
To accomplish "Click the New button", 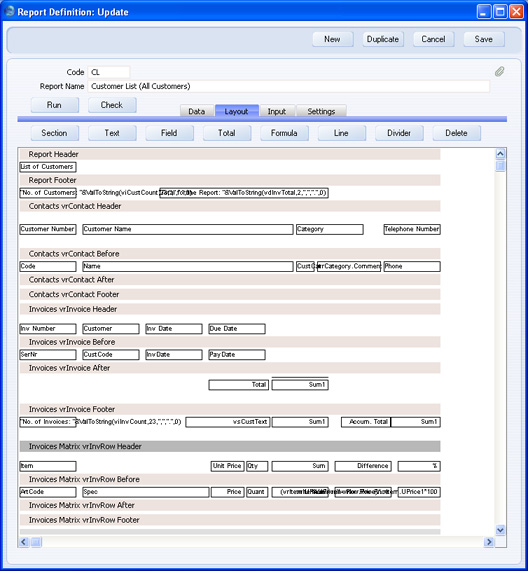I will (332, 39).
